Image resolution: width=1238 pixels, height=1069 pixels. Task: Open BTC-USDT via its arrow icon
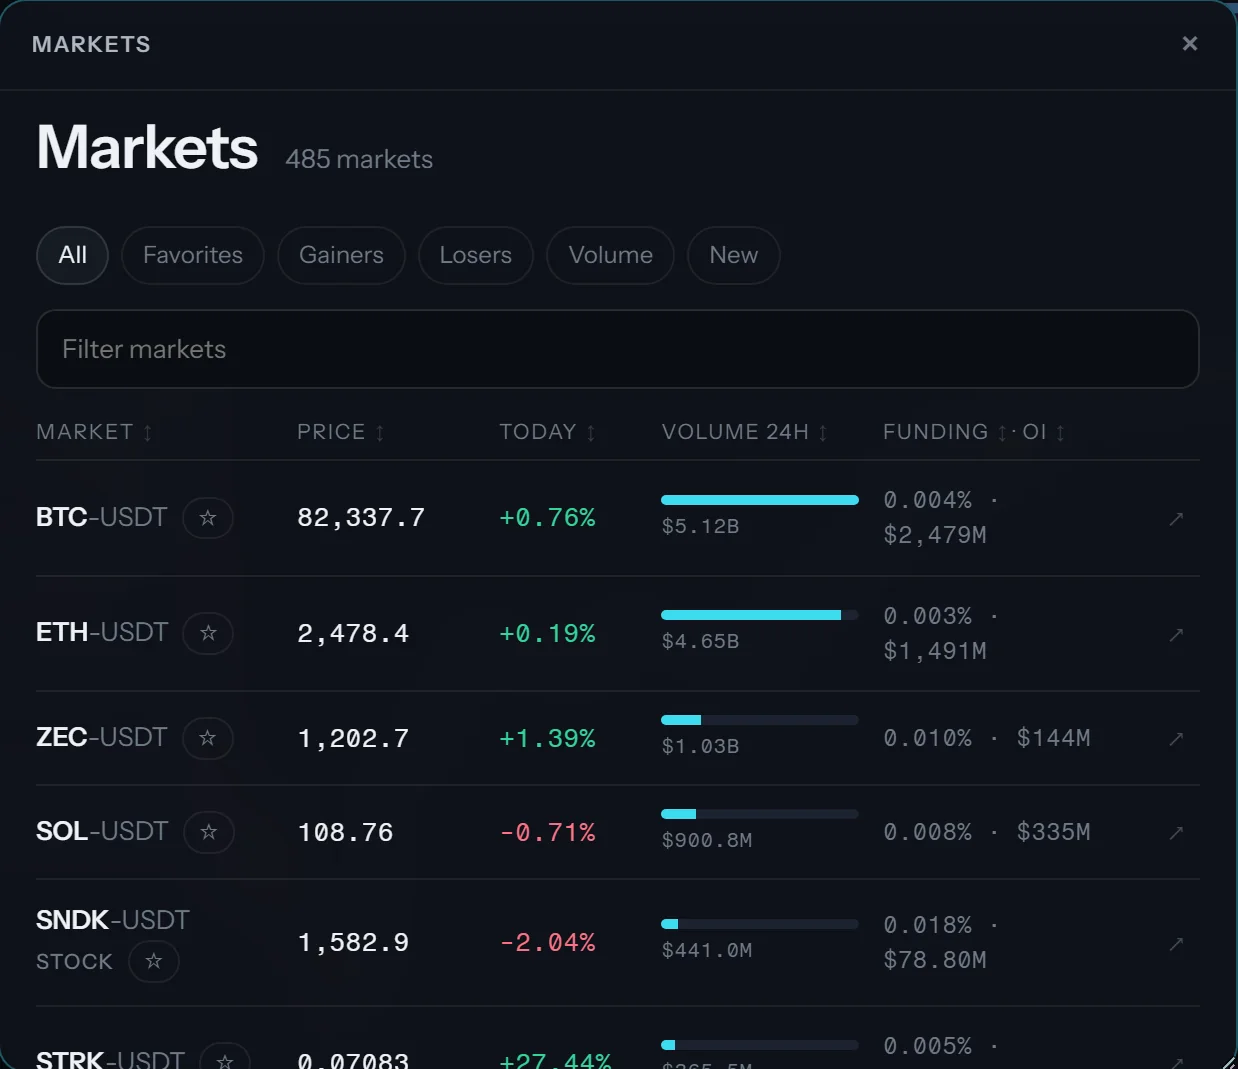[x=1176, y=518]
